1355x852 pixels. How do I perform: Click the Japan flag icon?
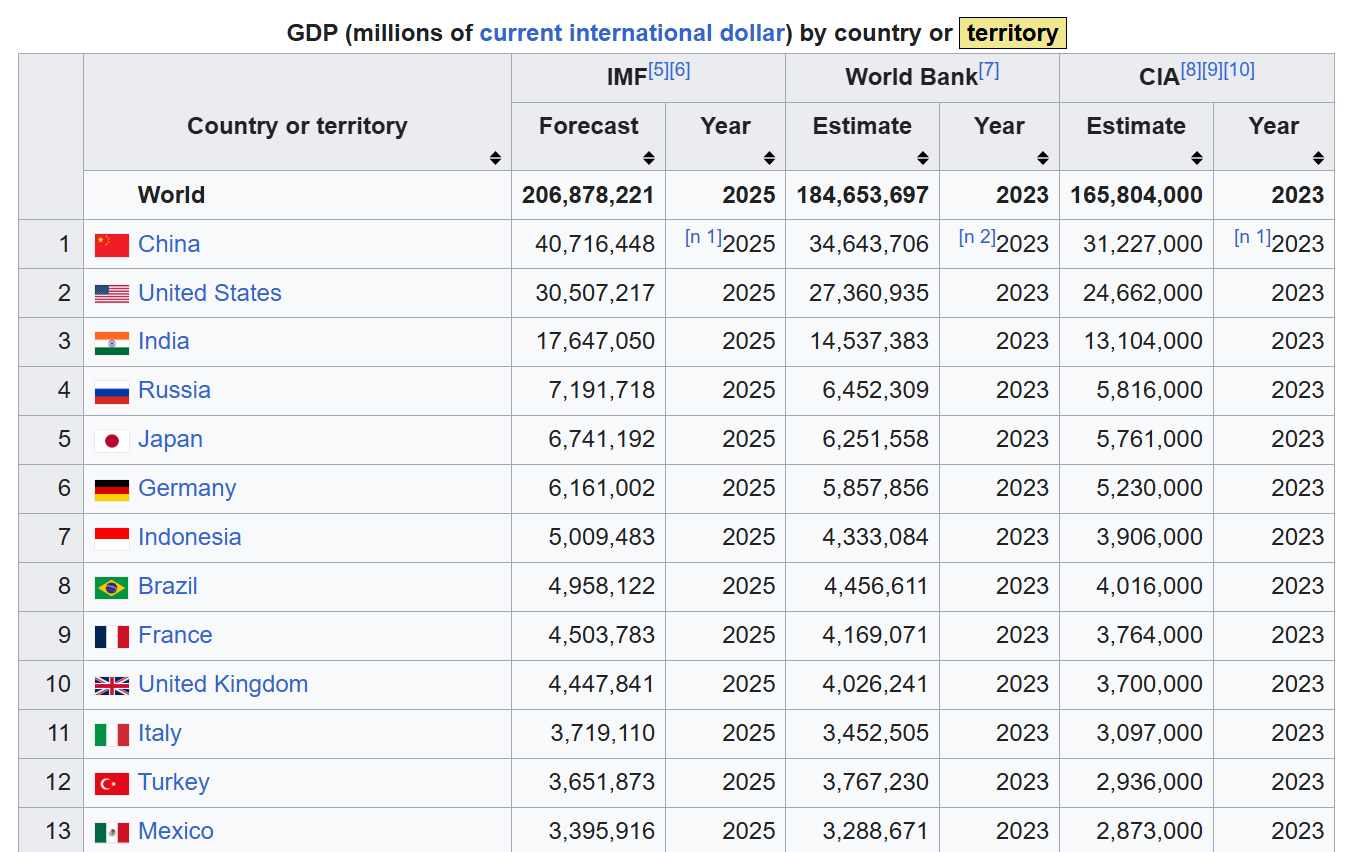112,441
